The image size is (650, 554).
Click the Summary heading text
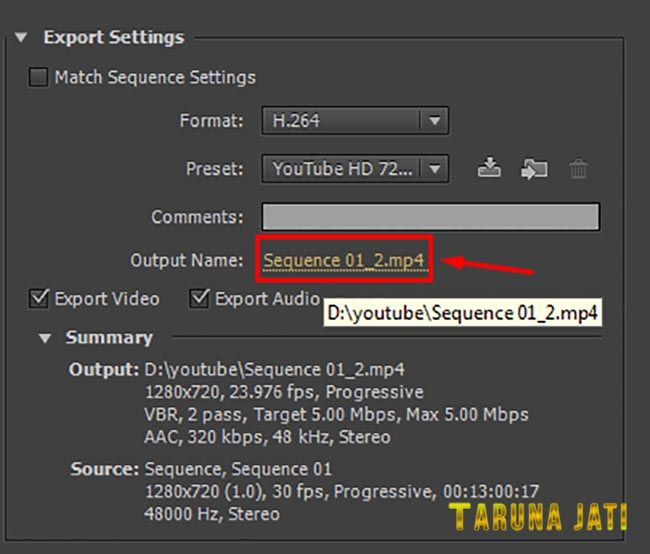tap(109, 338)
